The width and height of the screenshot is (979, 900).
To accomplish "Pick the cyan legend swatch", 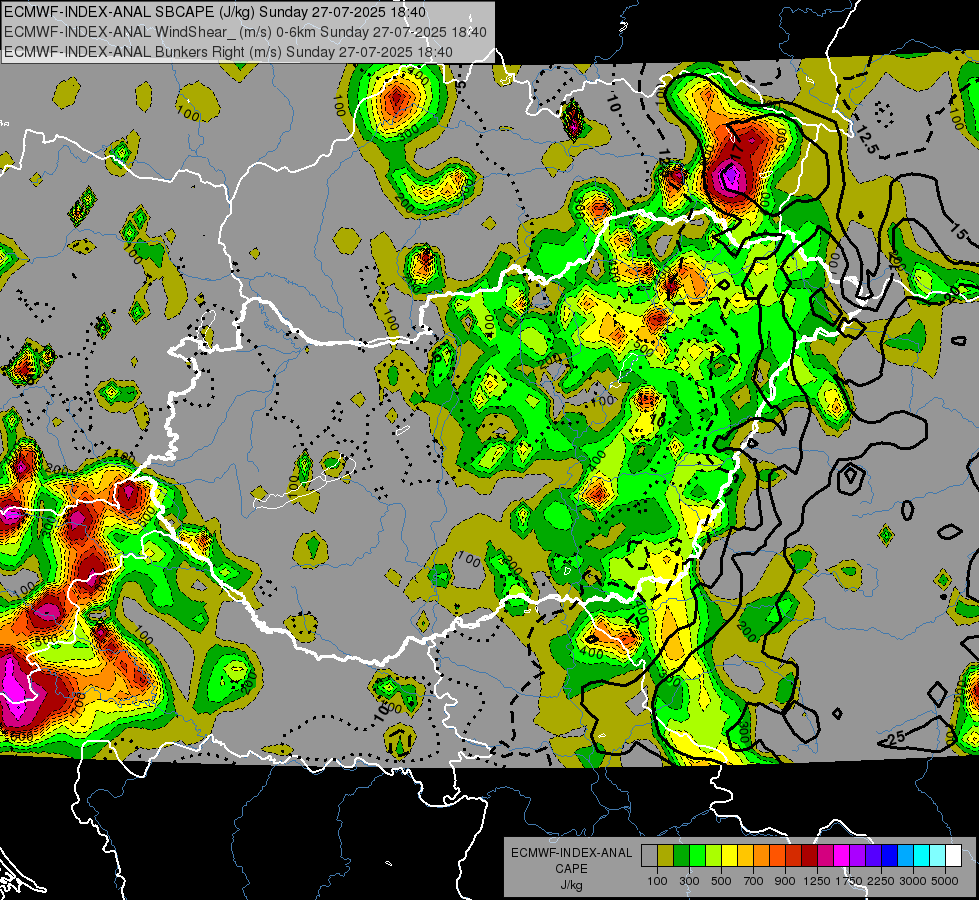I will (x=922, y=856).
